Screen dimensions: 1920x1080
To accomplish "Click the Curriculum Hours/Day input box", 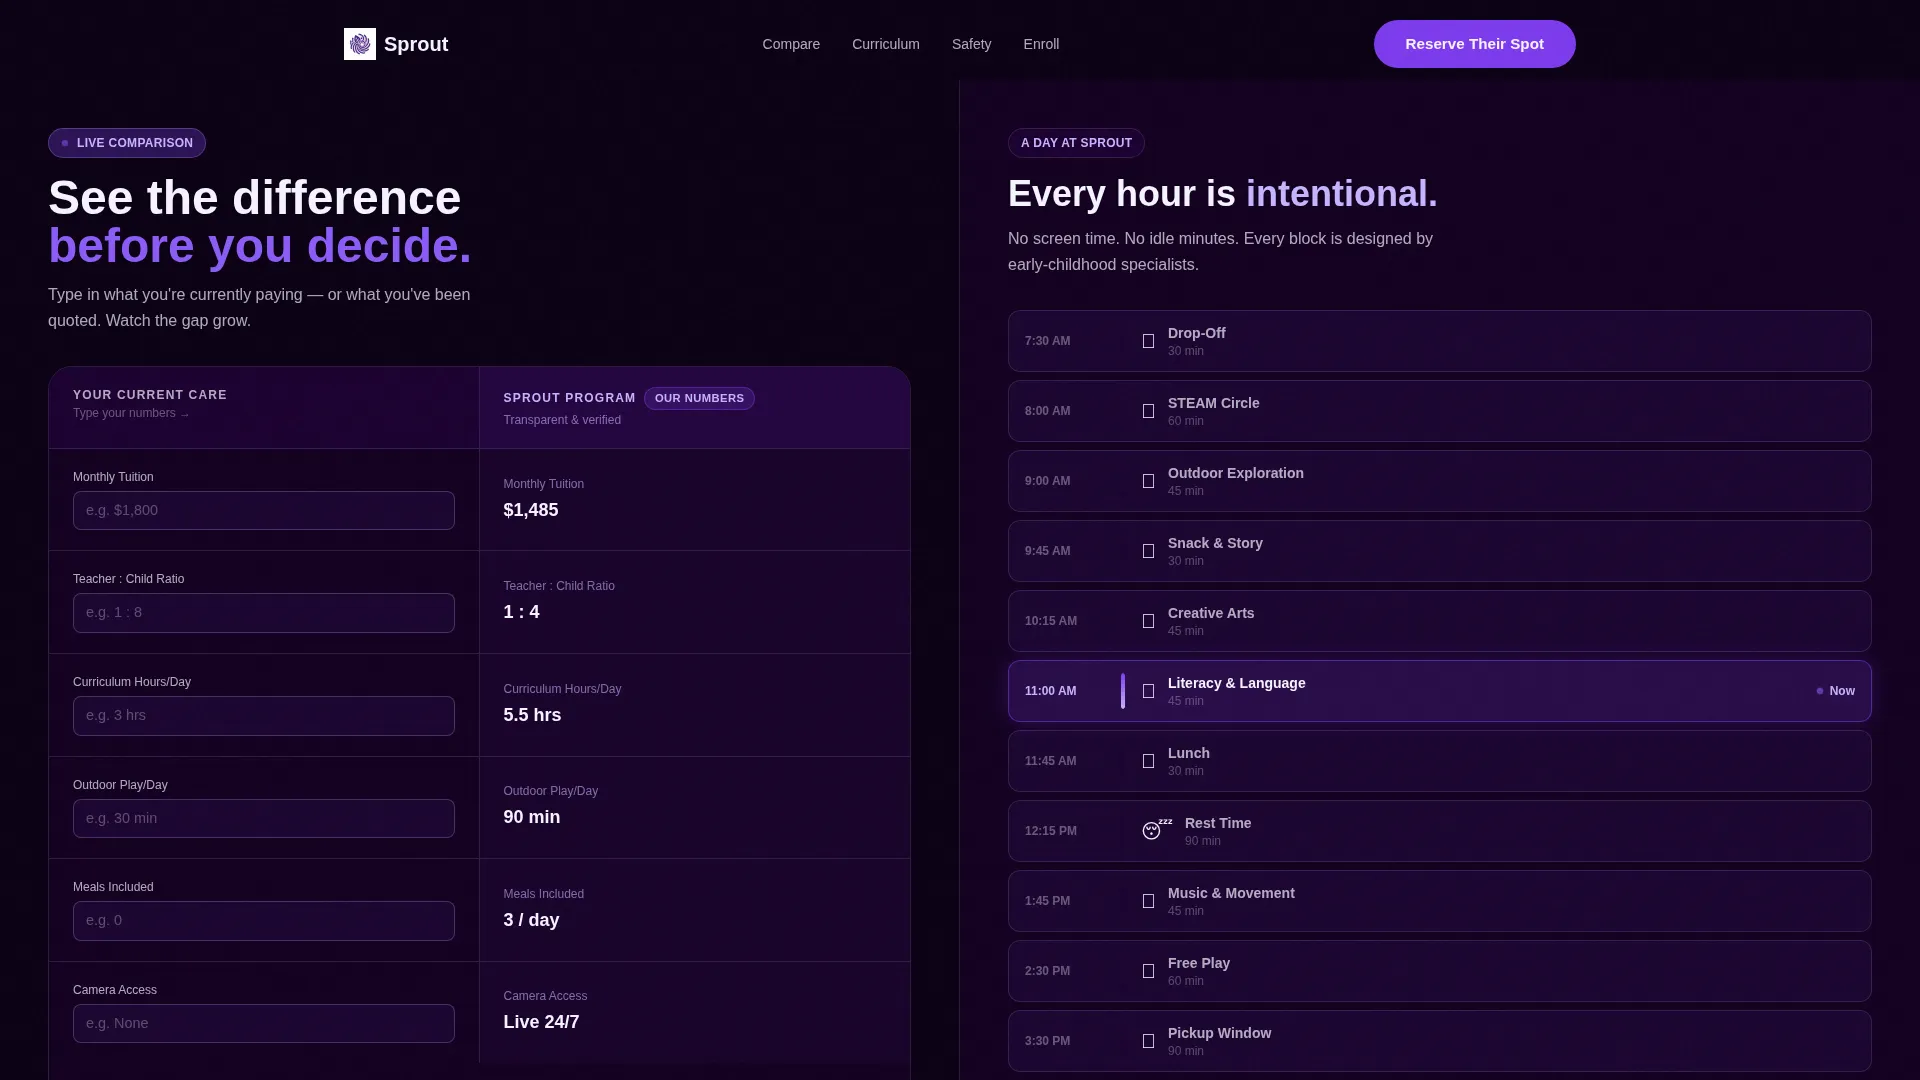I will click(x=264, y=716).
